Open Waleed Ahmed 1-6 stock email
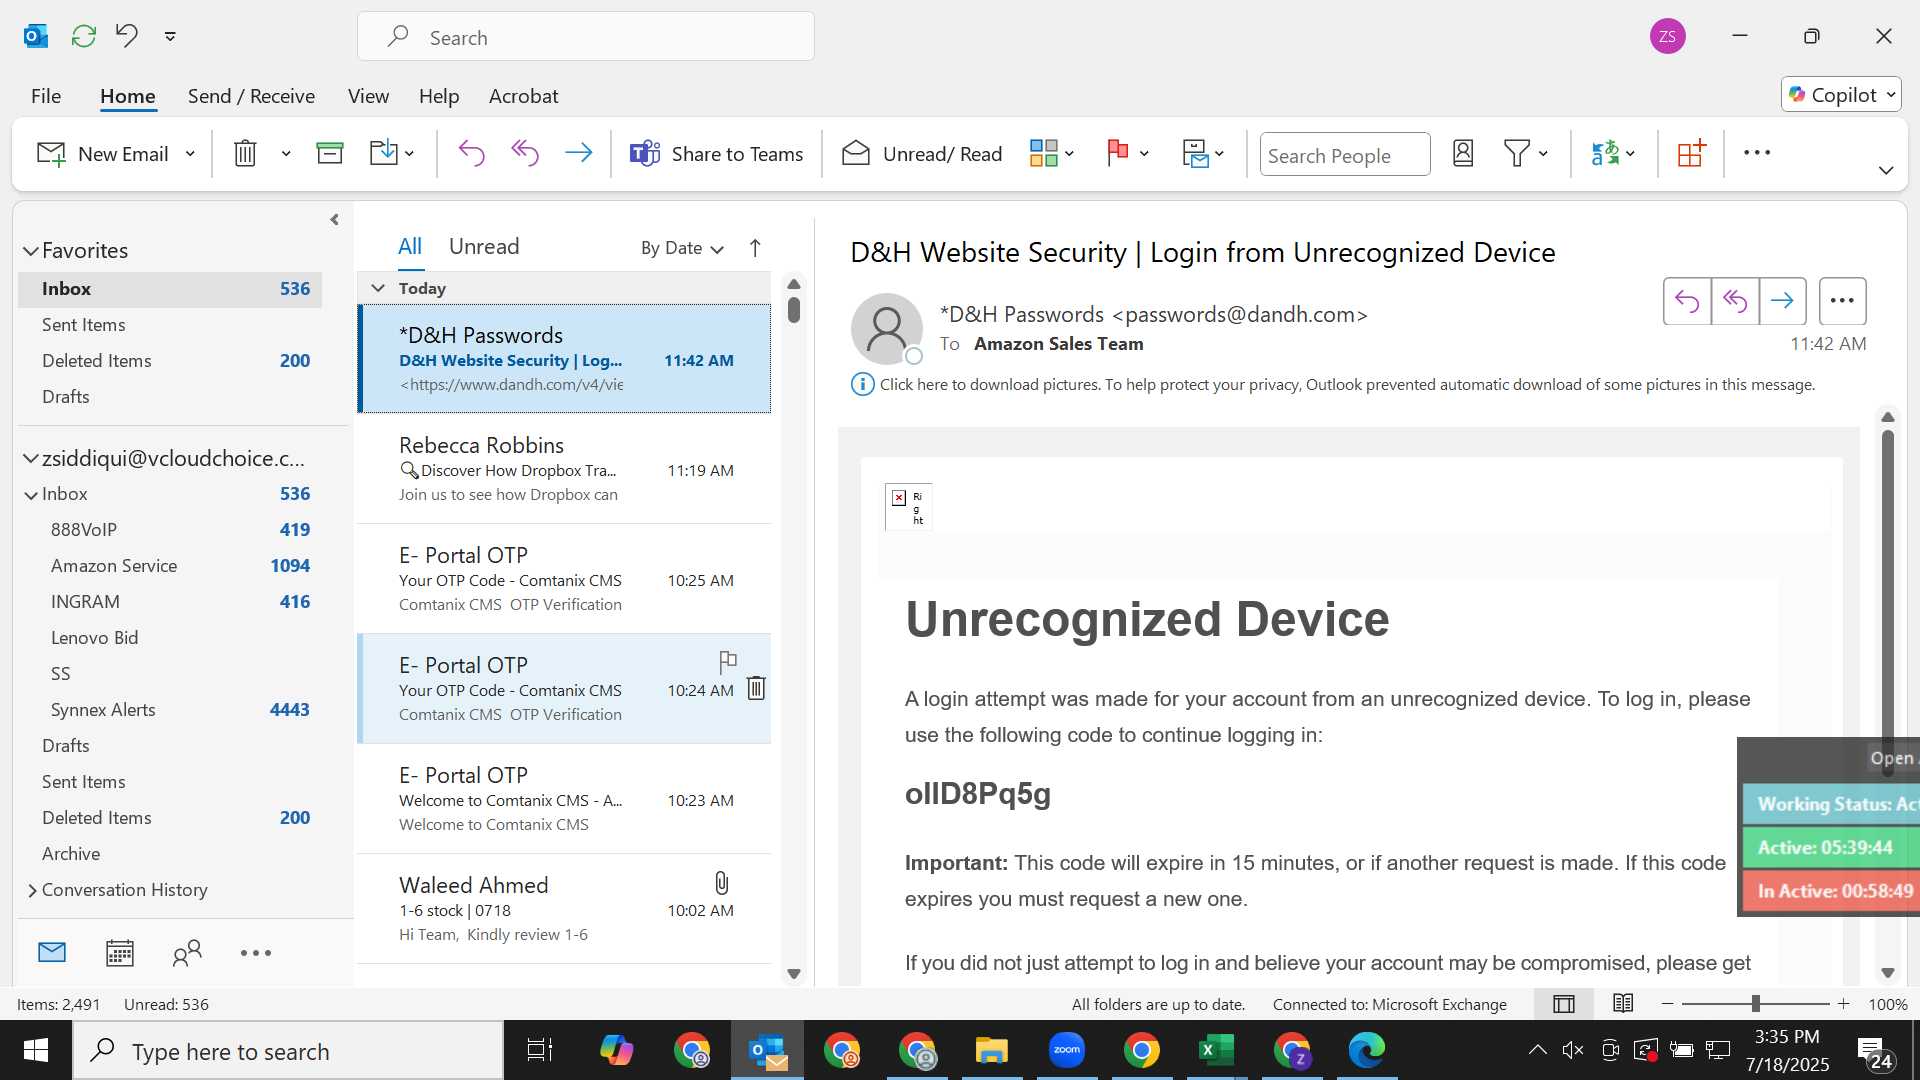 [564, 909]
